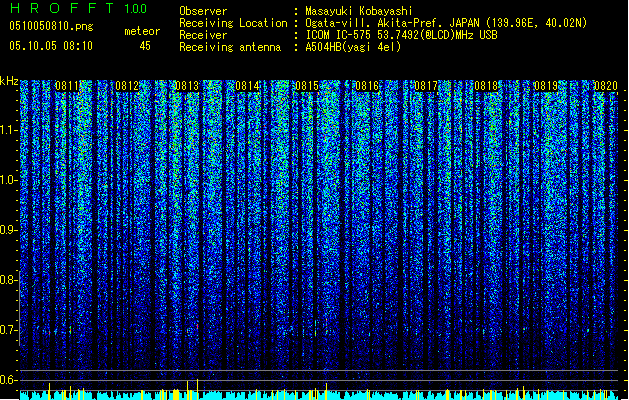Click the 0819 time marker

546,86
